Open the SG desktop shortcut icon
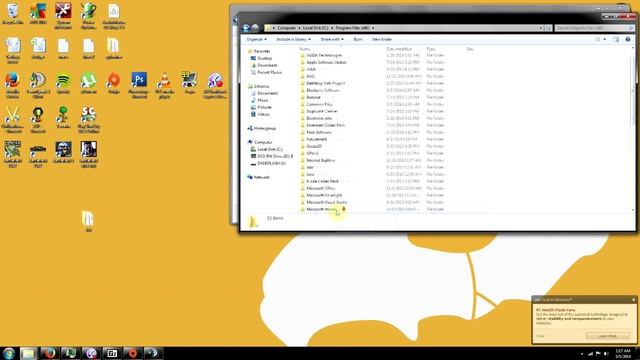The height and width of the screenshot is (360, 640). [88, 119]
